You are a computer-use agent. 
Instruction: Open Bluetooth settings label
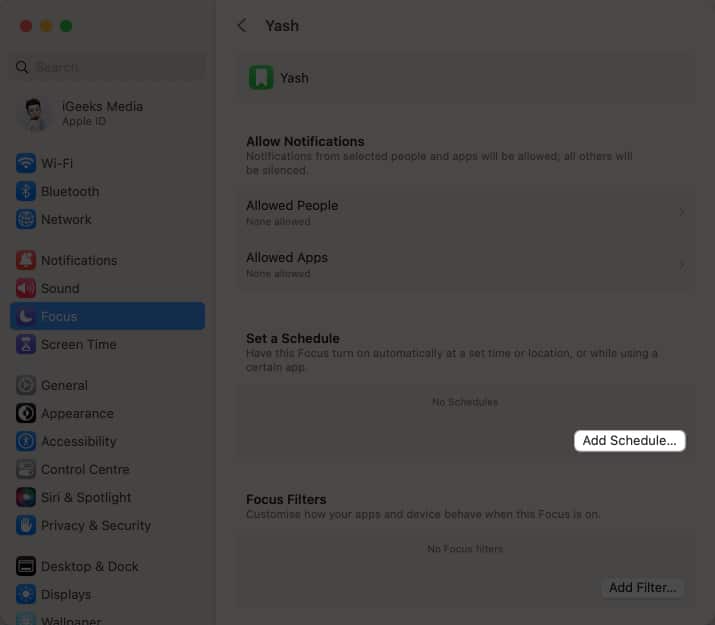click(x=70, y=191)
